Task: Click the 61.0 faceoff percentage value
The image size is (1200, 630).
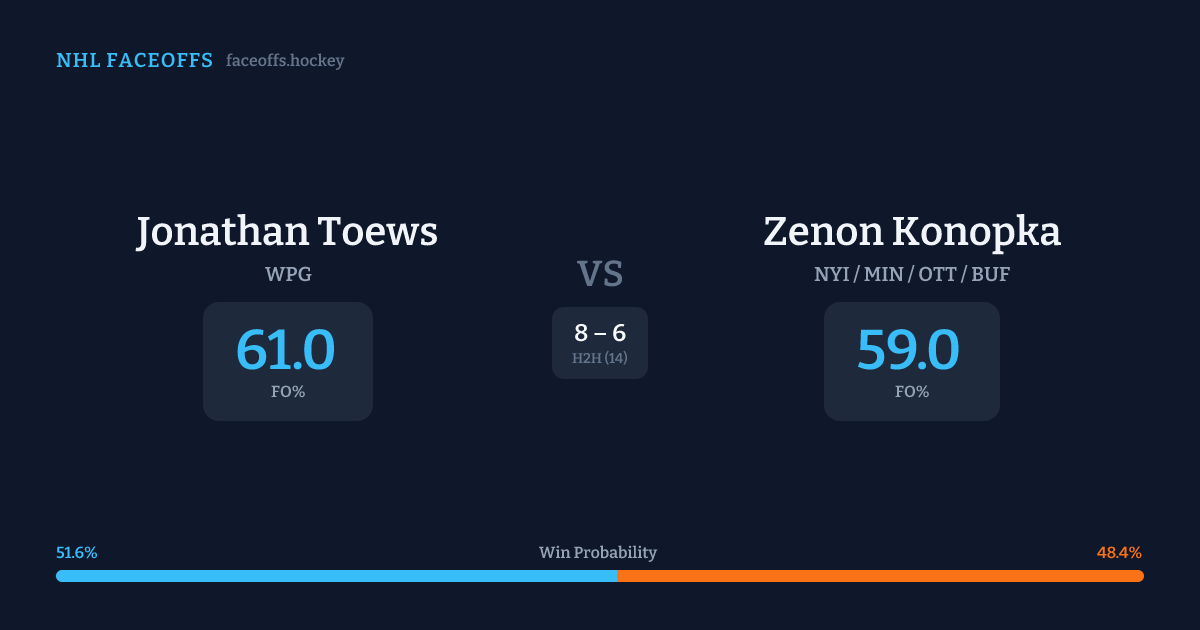Action: pyautogui.click(x=286, y=350)
